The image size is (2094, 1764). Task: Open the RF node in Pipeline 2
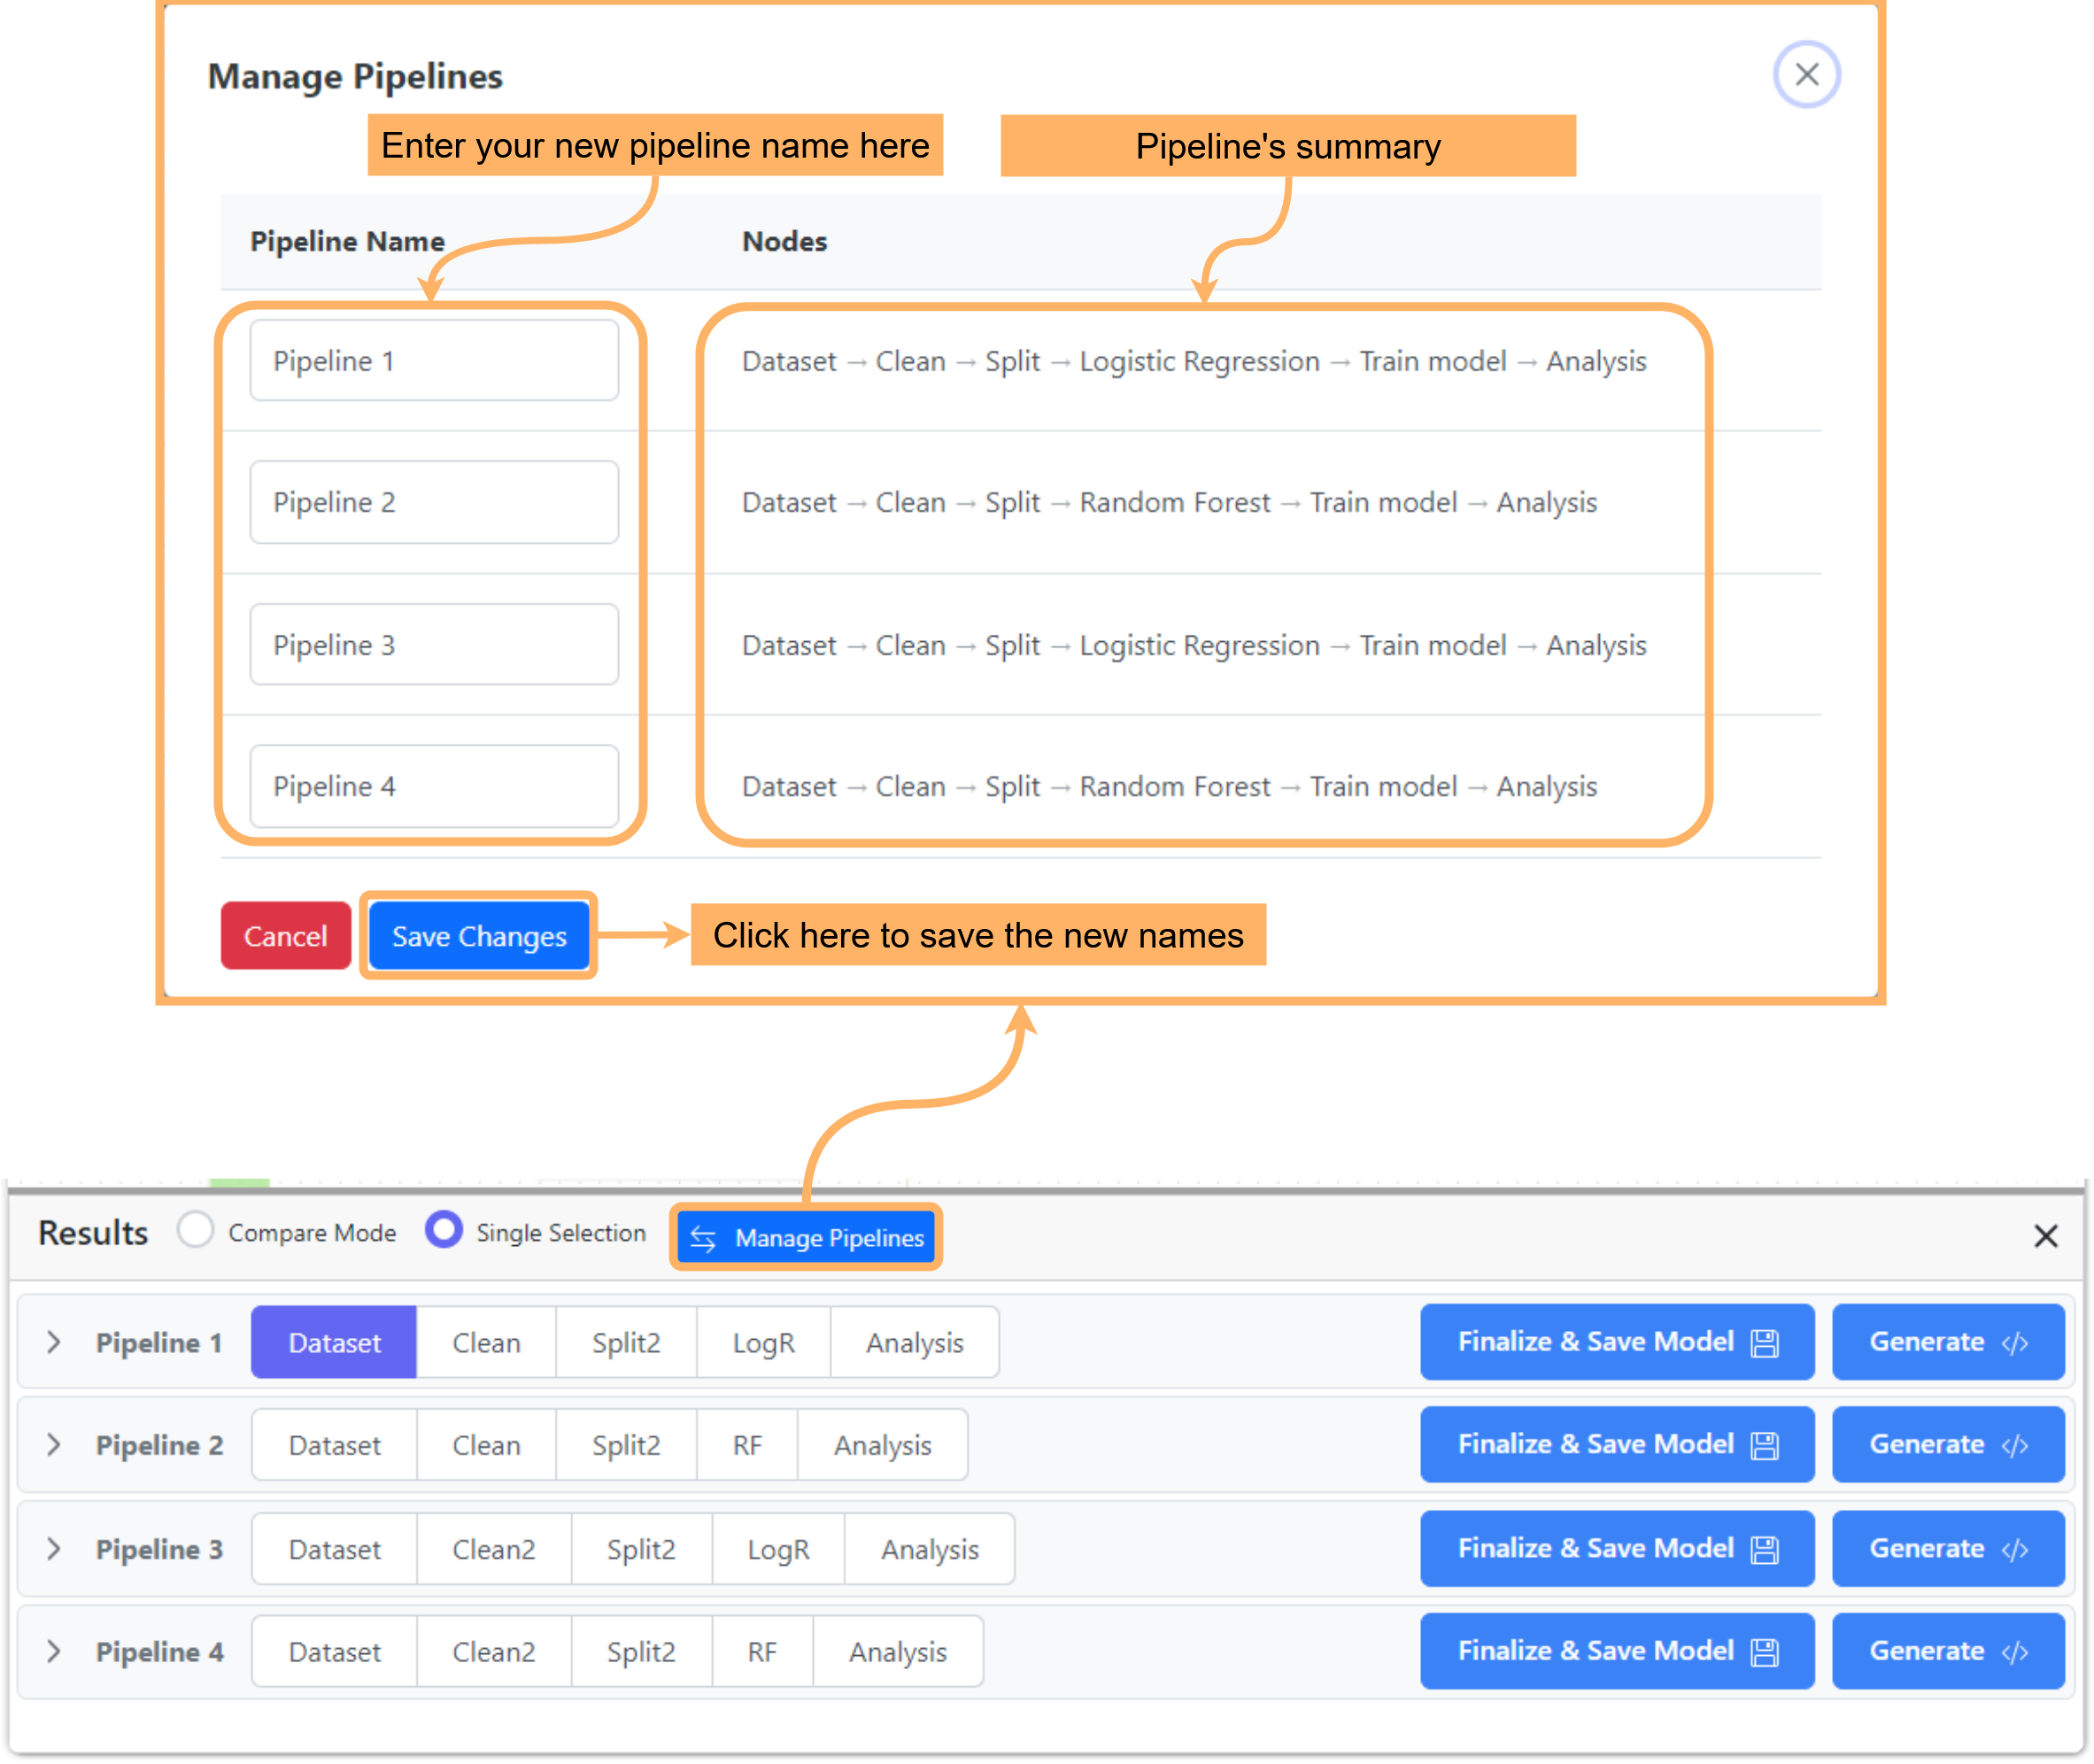click(747, 1446)
